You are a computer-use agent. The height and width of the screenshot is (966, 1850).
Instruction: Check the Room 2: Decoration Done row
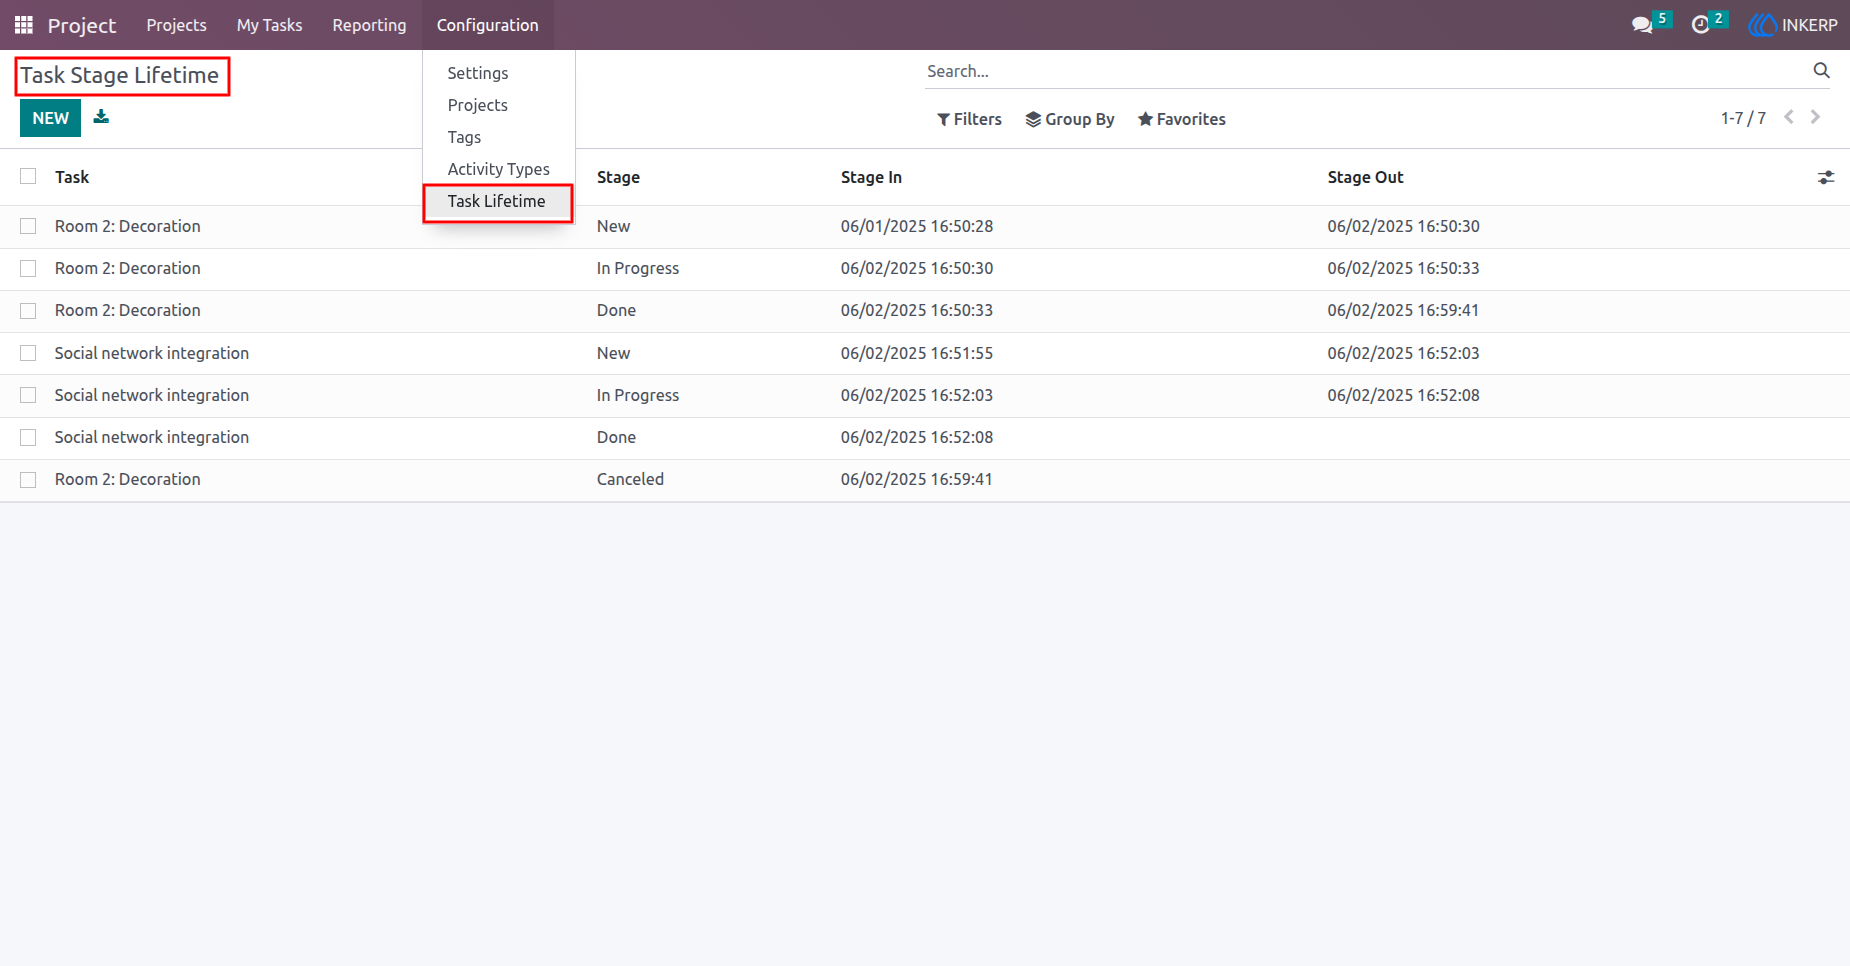pyautogui.click(x=28, y=310)
